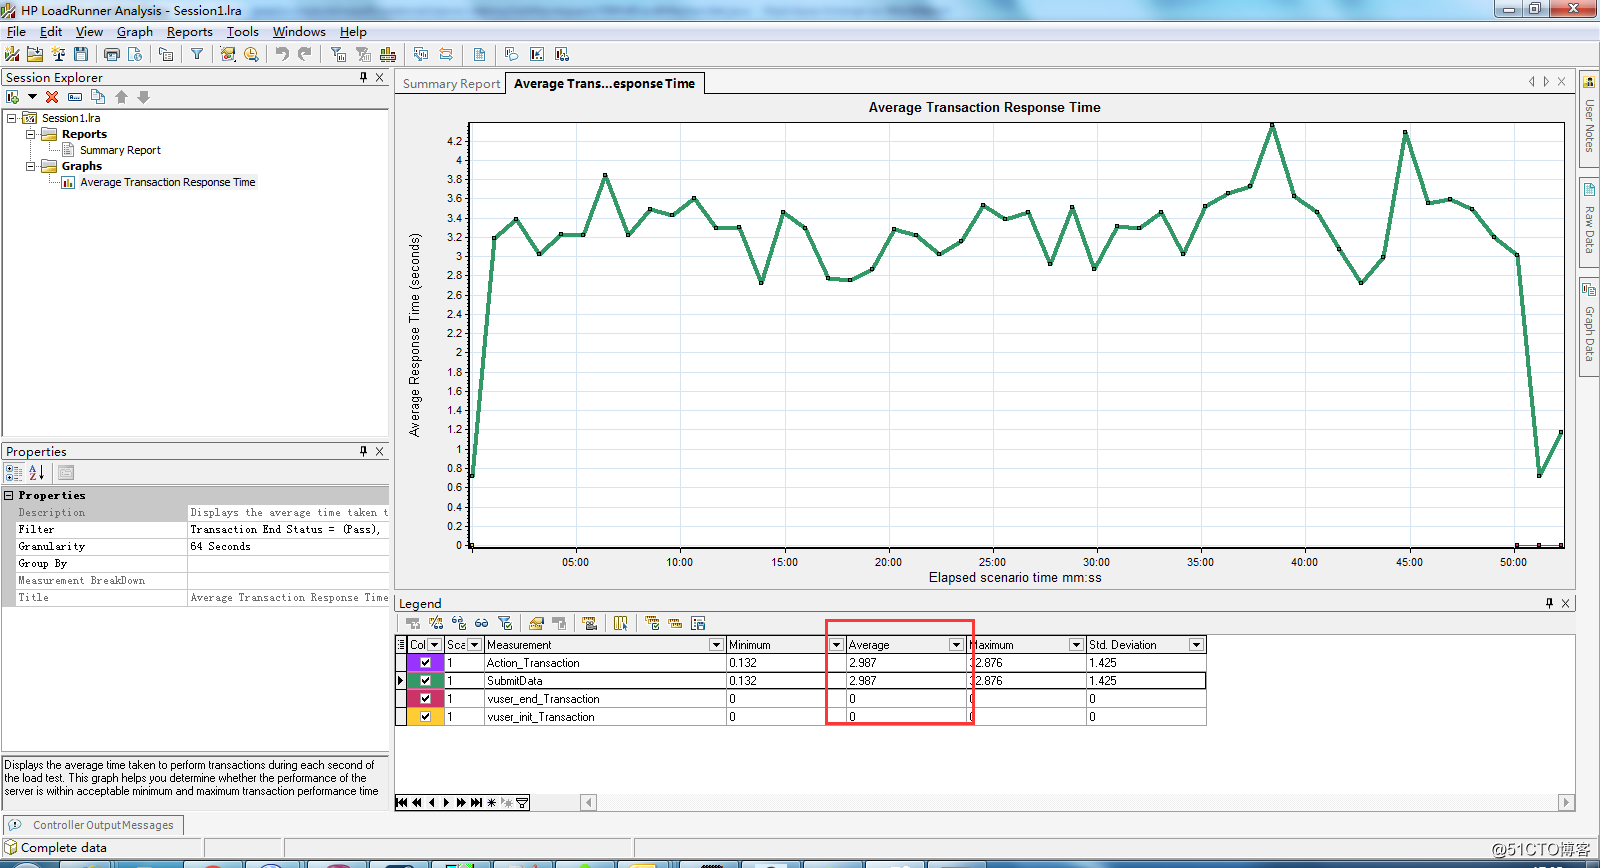Uncheck the Action_Transaction measurement checkbox
The width and height of the screenshot is (1600, 868).
click(x=425, y=662)
